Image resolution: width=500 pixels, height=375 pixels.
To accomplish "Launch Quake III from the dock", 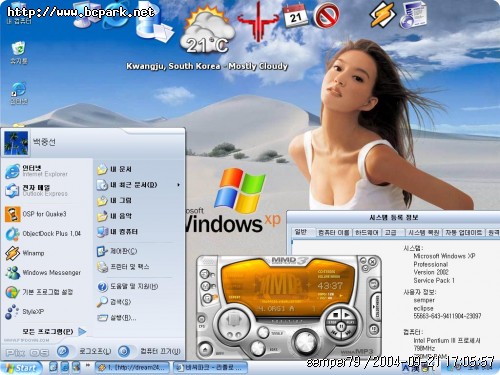I will 257,22.
